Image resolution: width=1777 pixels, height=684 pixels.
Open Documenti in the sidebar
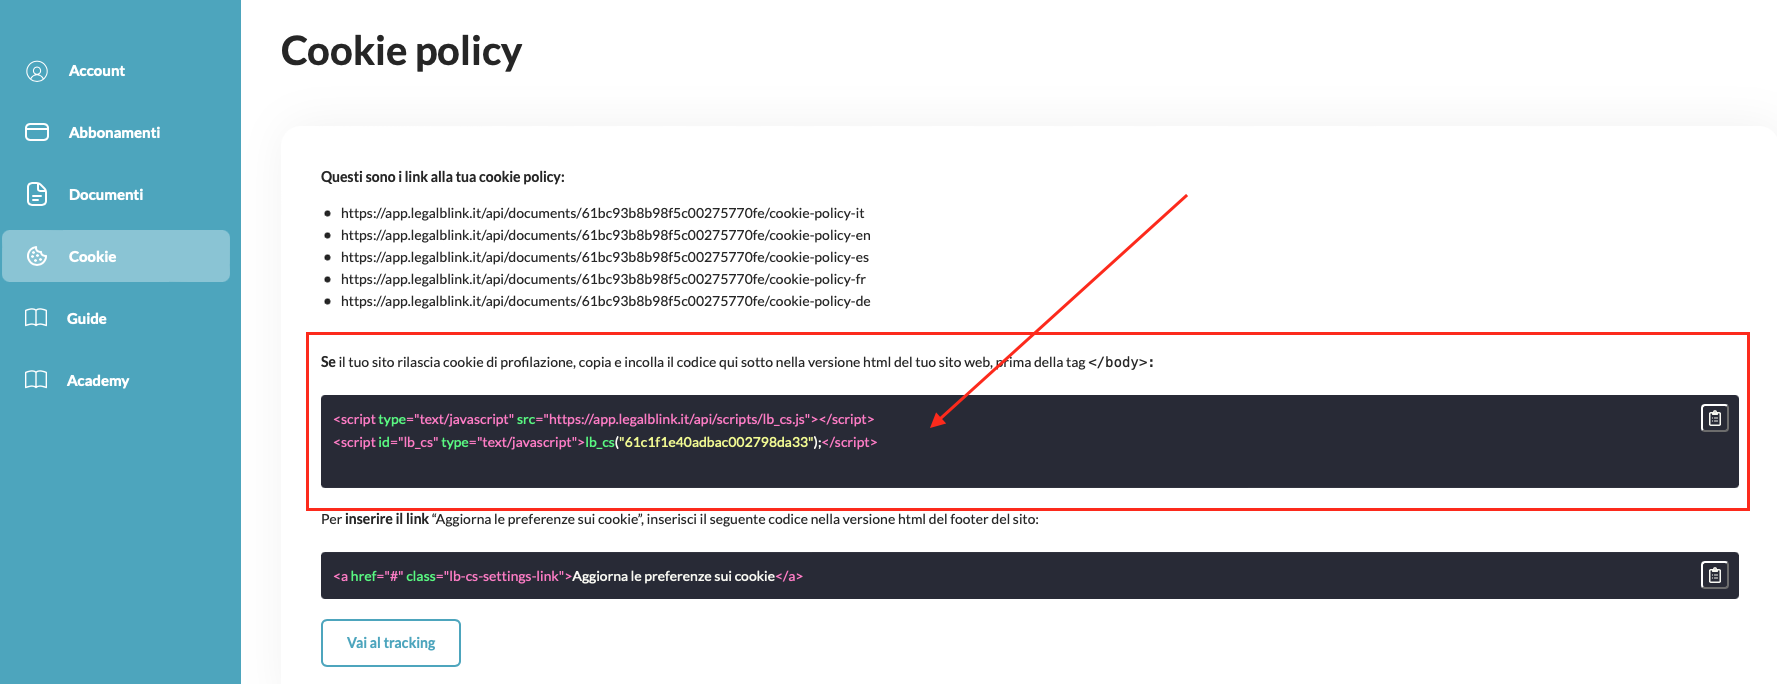[106, 194]
